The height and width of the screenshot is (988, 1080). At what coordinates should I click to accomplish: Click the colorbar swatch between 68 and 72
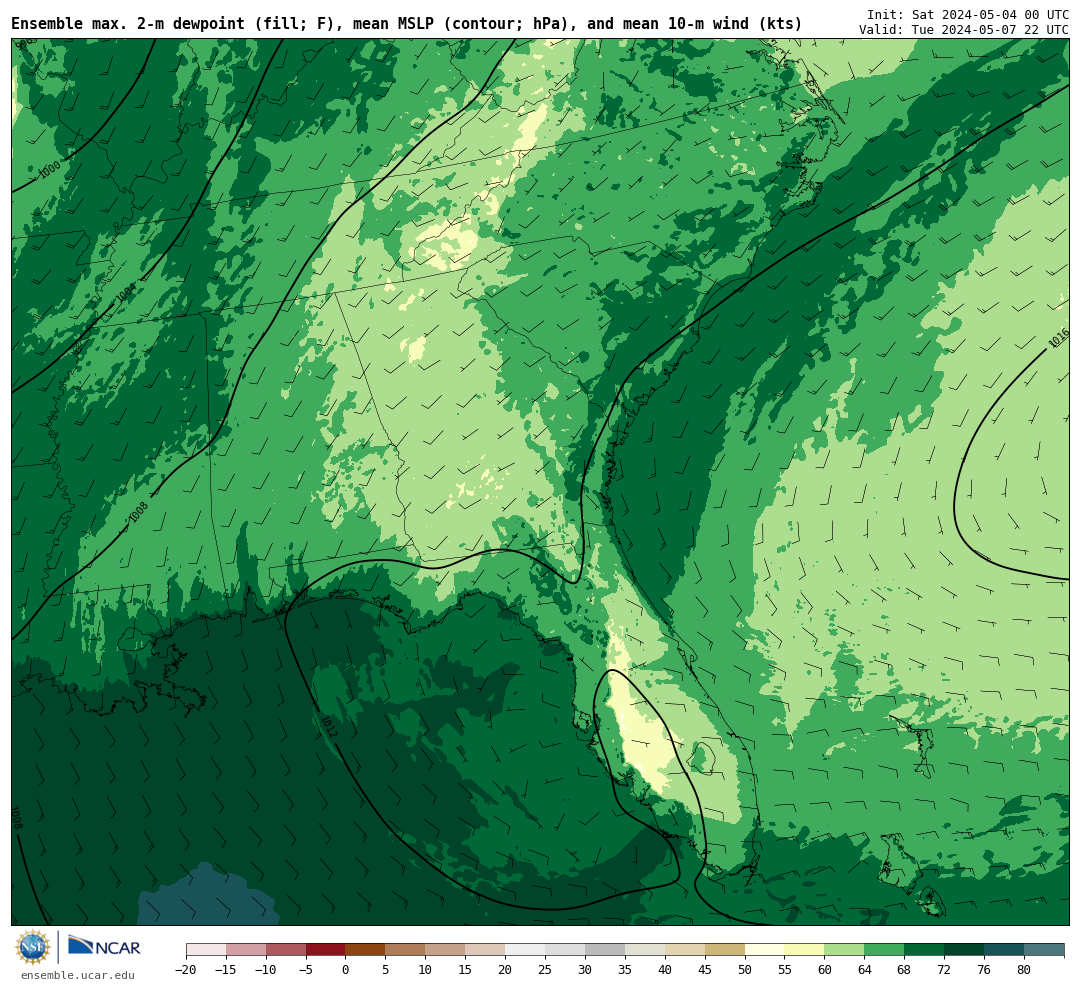924,950
